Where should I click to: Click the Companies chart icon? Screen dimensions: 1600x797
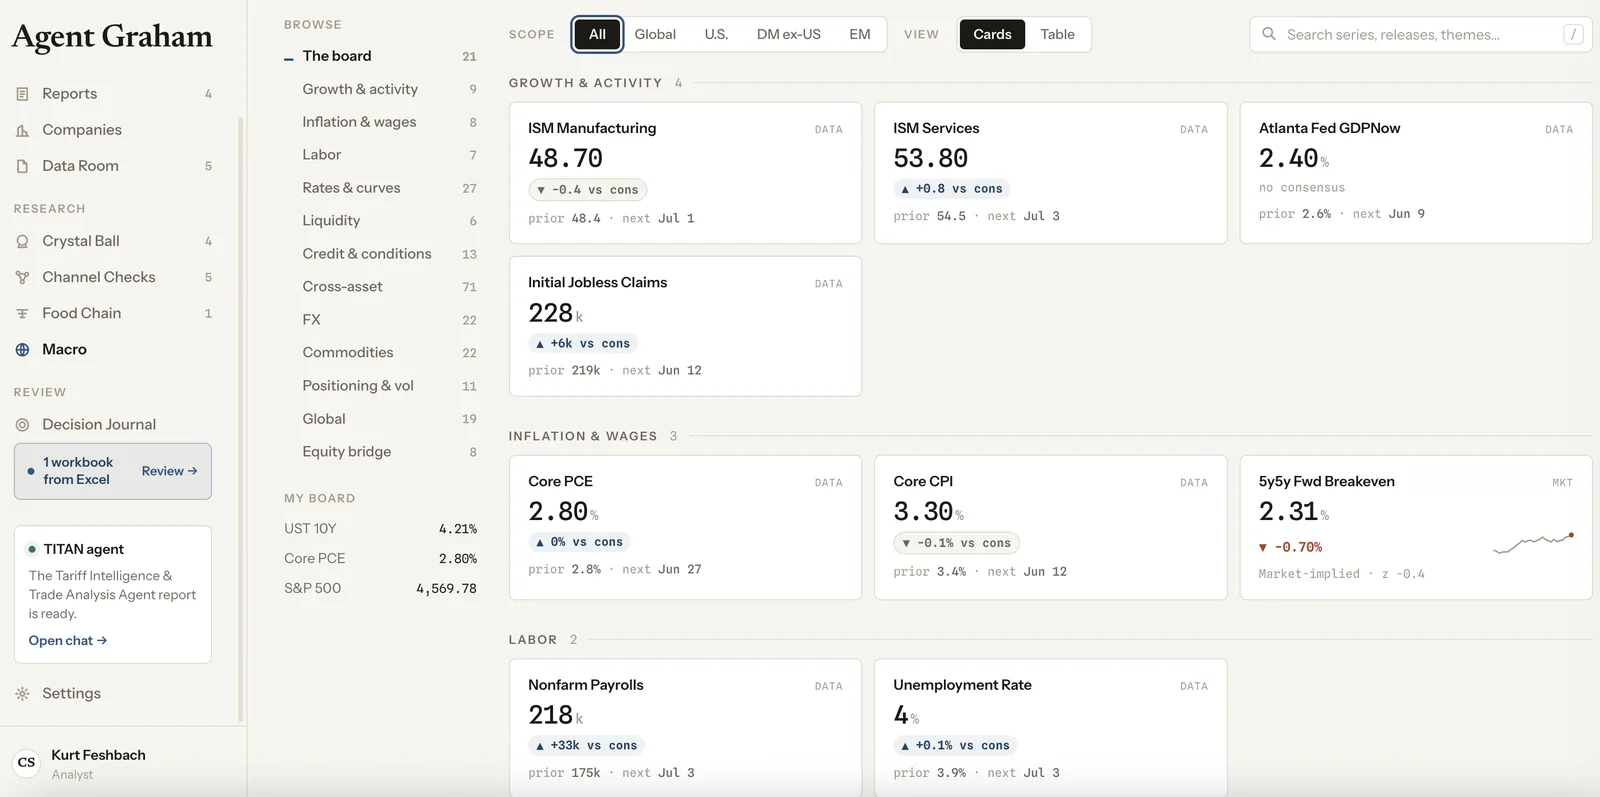point(22,130)
